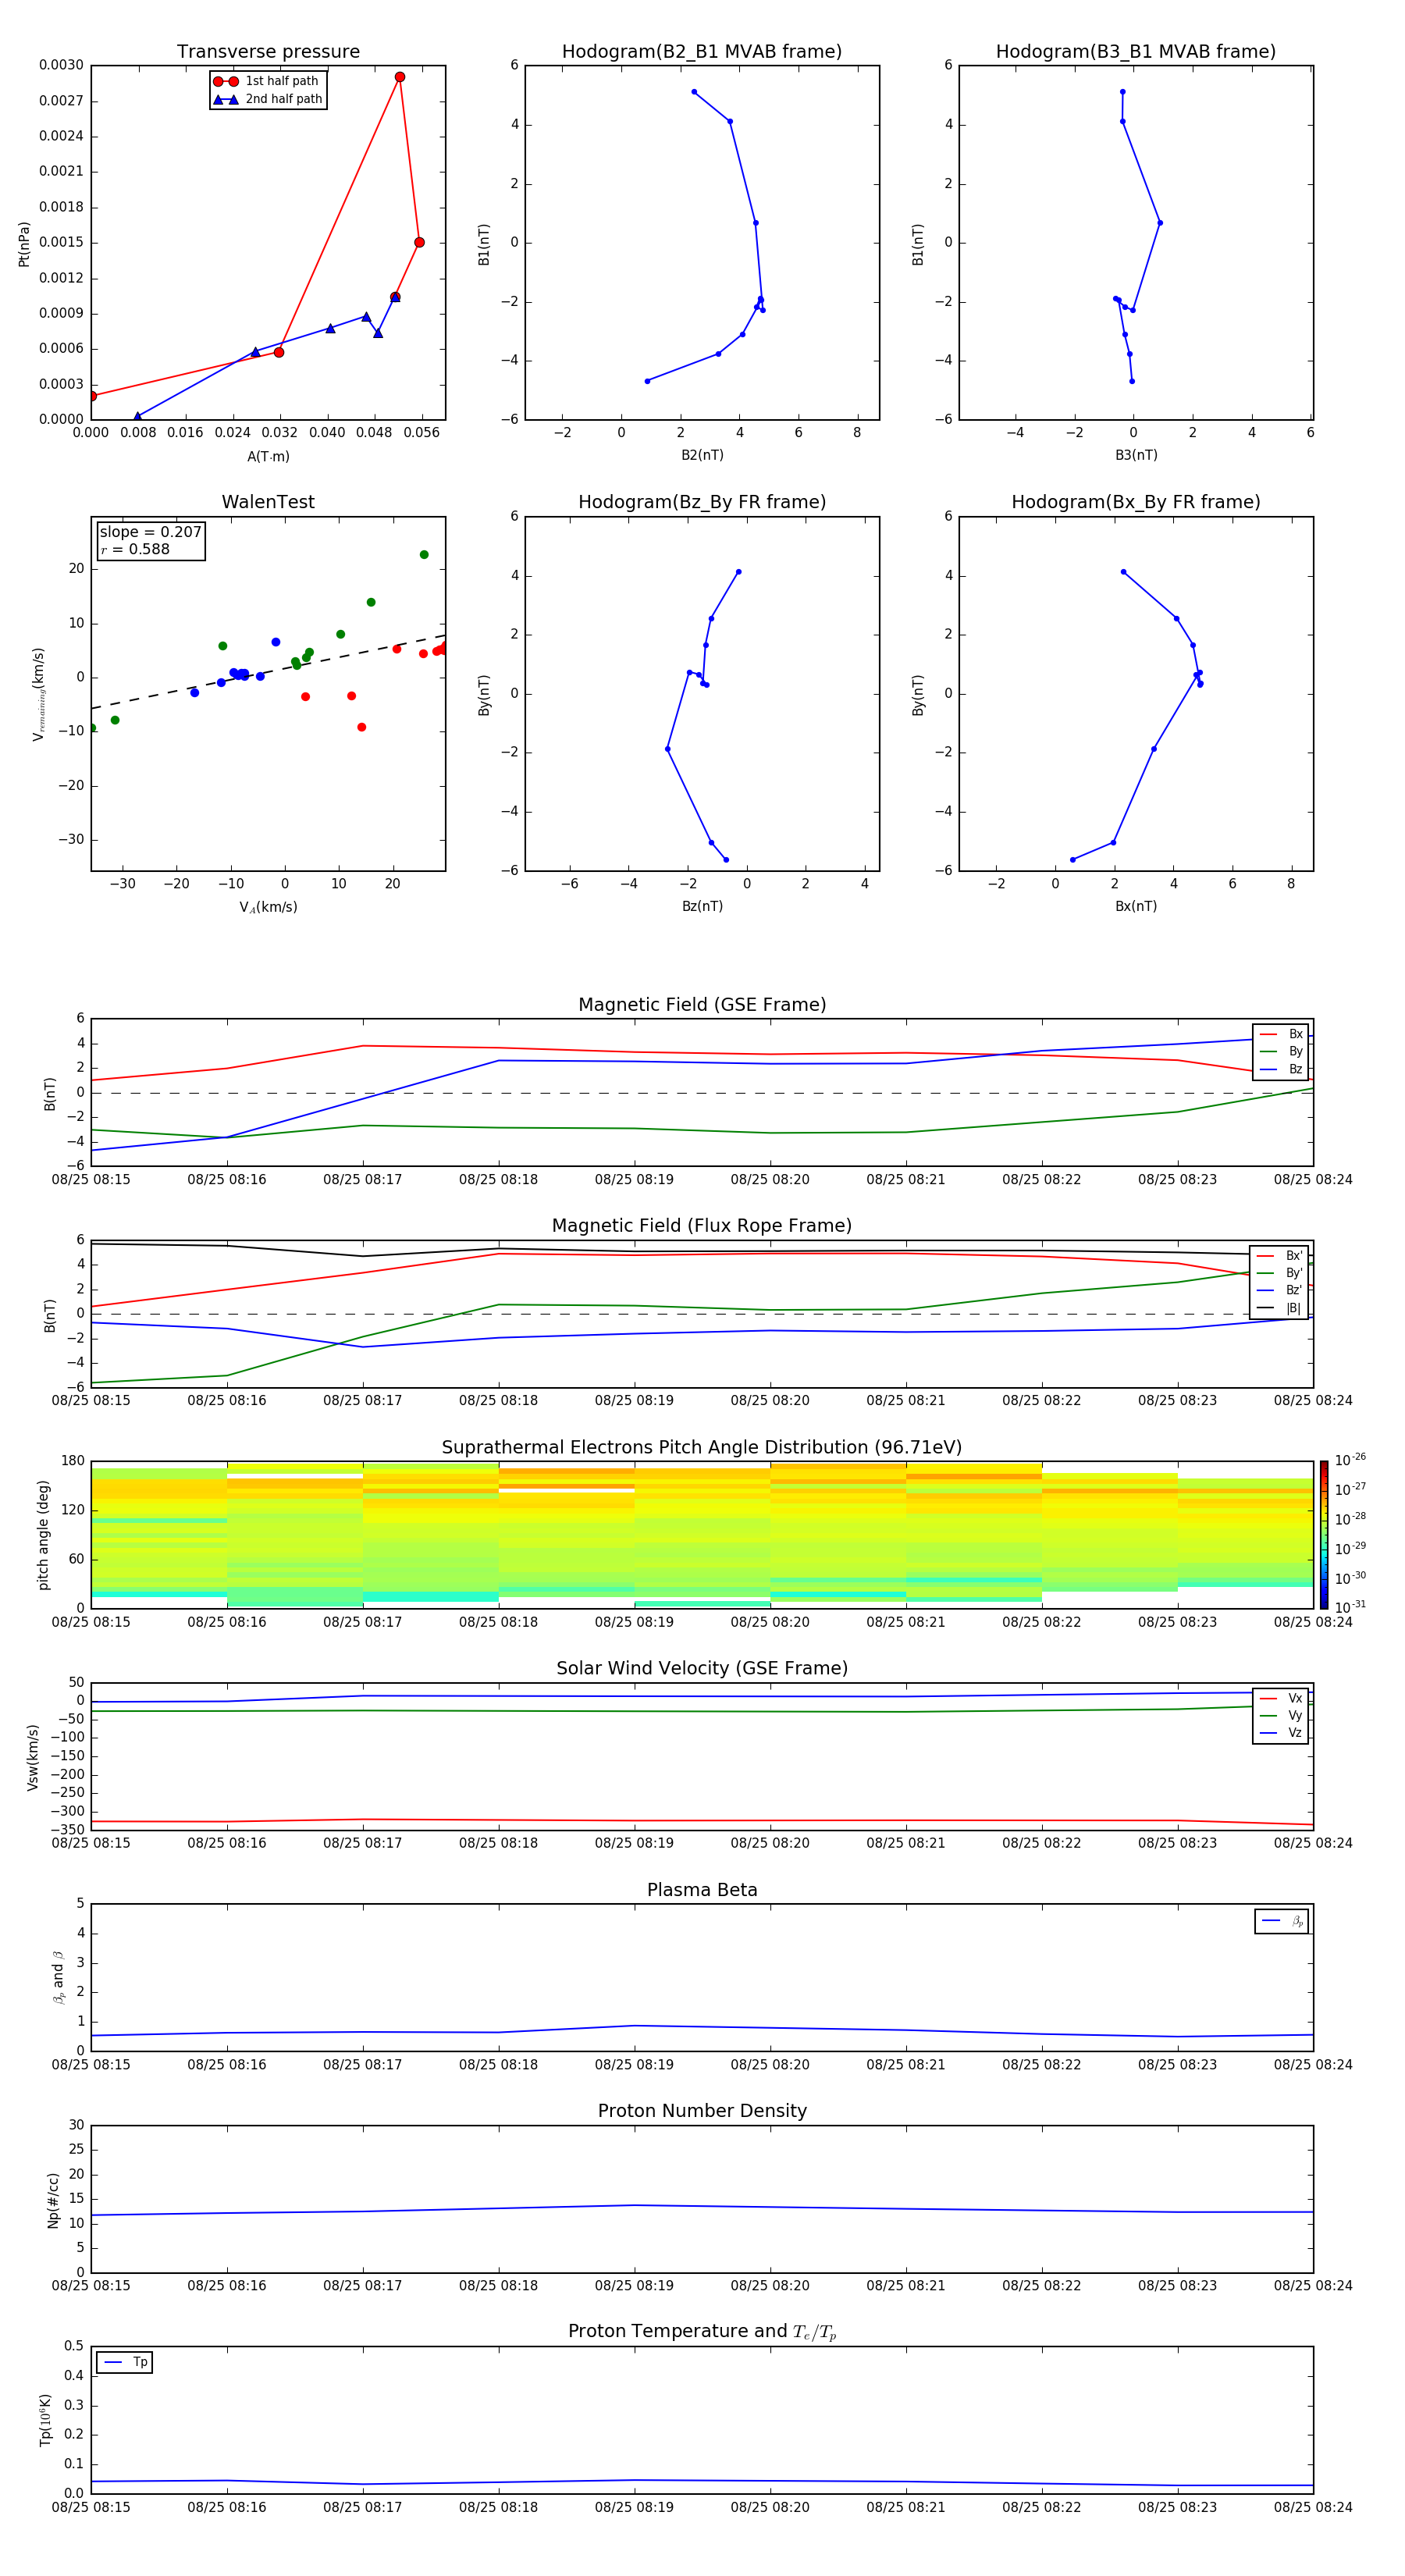Click the 'B2(nT)' x-axis label
Viewport: 1405px width, 2576px height.
pos(702,455)
